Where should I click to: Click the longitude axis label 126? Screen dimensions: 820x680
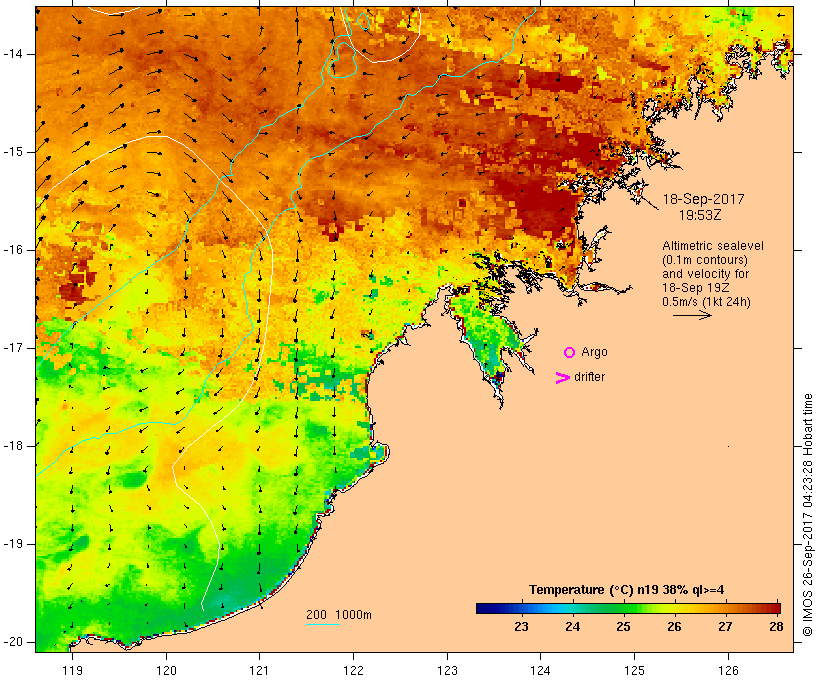tap(728, 671)
